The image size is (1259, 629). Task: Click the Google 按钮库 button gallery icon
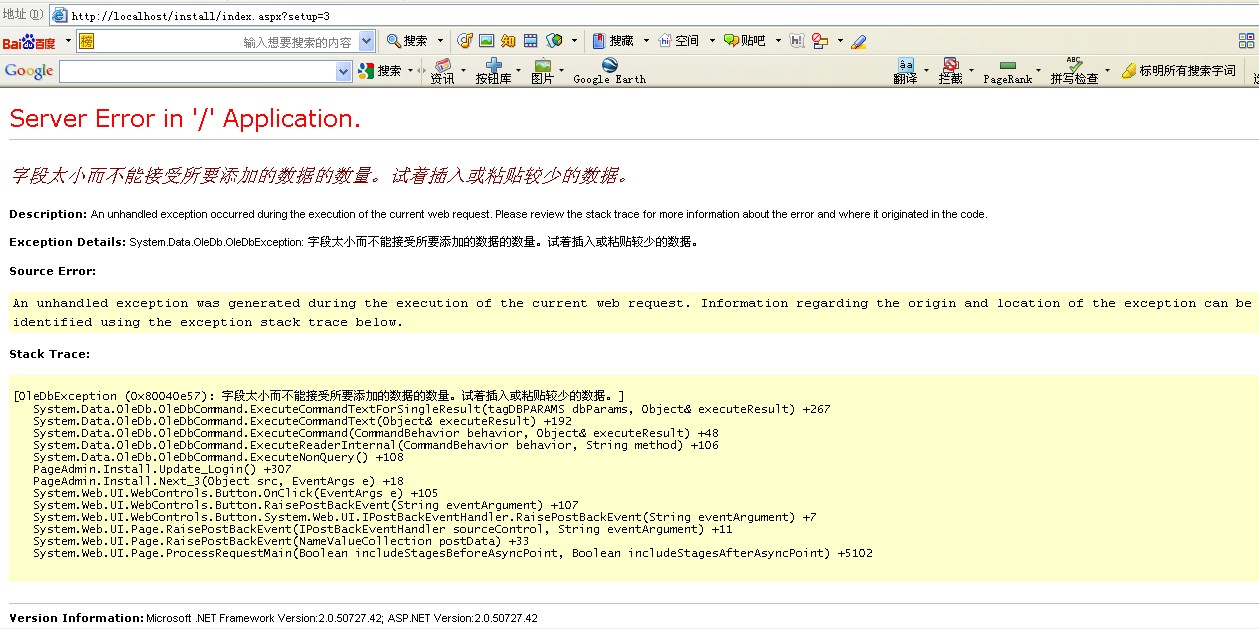click(493, 71)
